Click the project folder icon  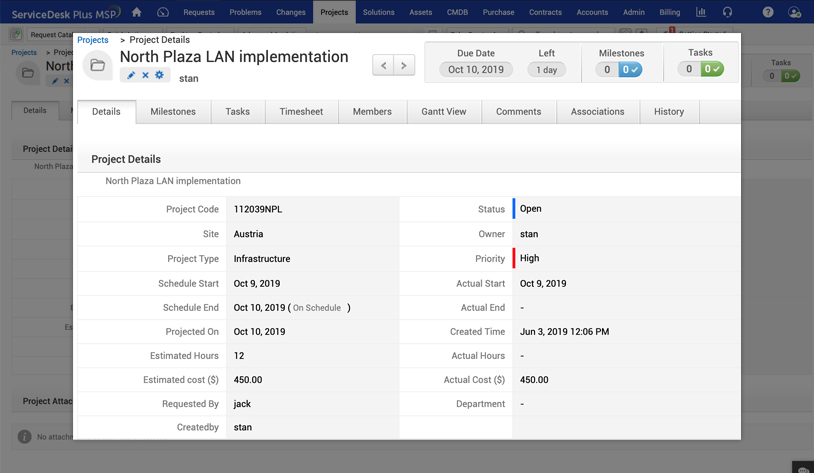tap(97, 66)
